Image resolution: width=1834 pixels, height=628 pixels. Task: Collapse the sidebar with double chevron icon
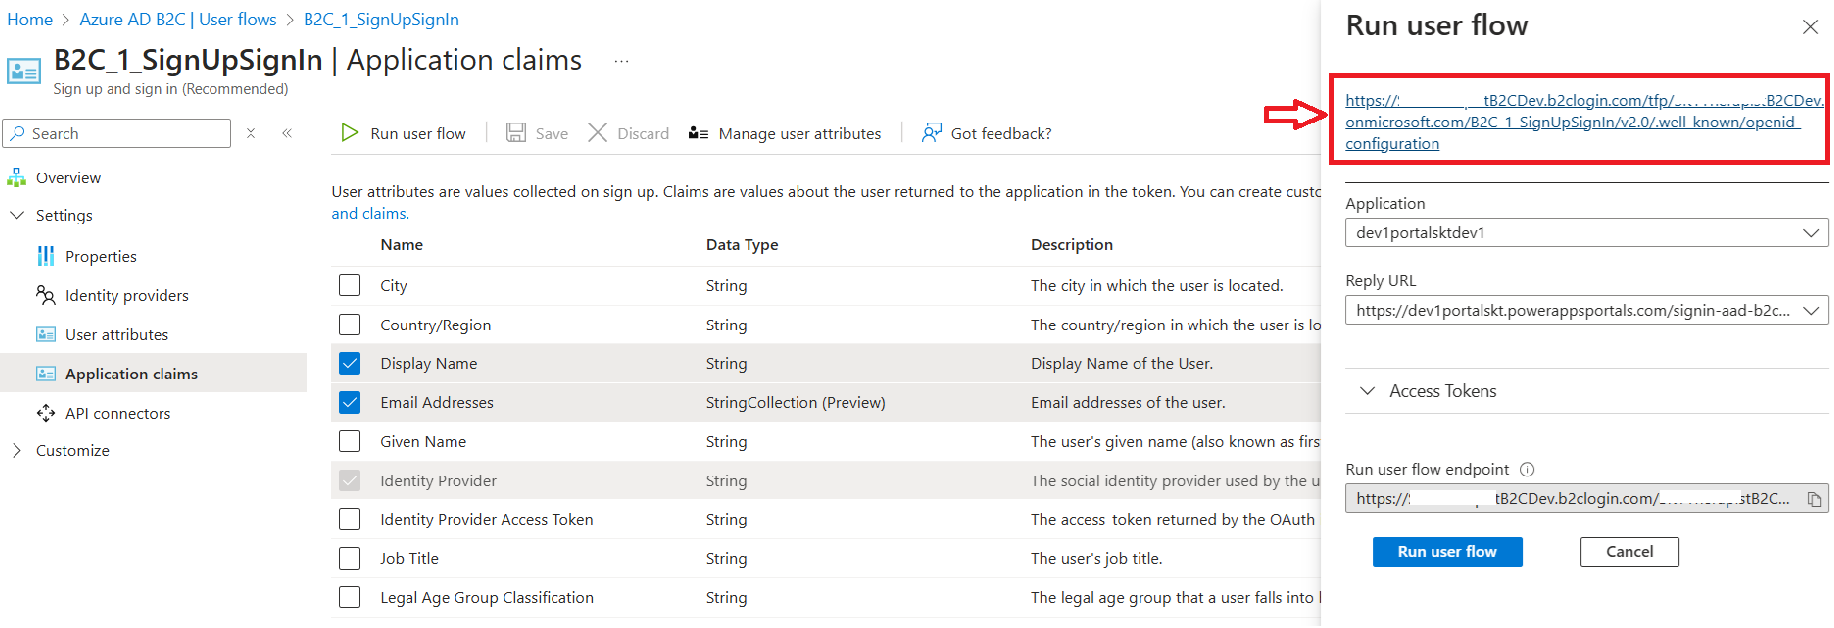(x=287, y=133)
